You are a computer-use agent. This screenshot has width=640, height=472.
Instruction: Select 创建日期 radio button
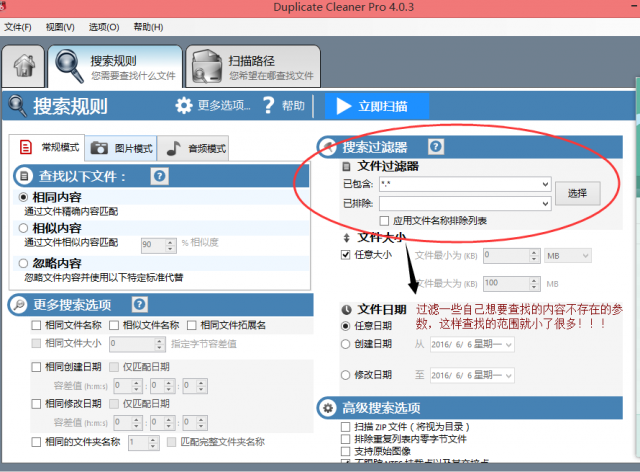coord(345,344)
